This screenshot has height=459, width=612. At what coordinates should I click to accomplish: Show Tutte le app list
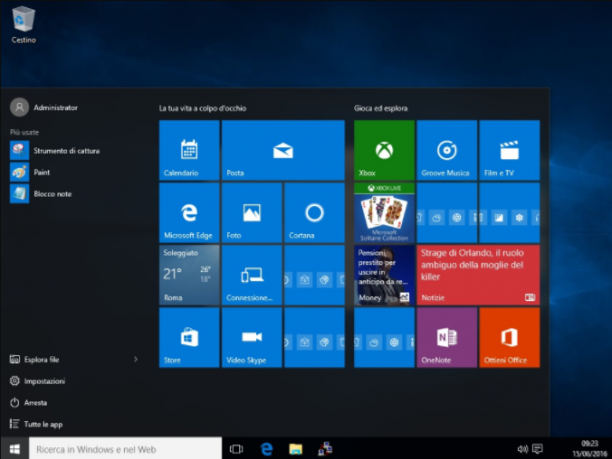click(36, 424)
